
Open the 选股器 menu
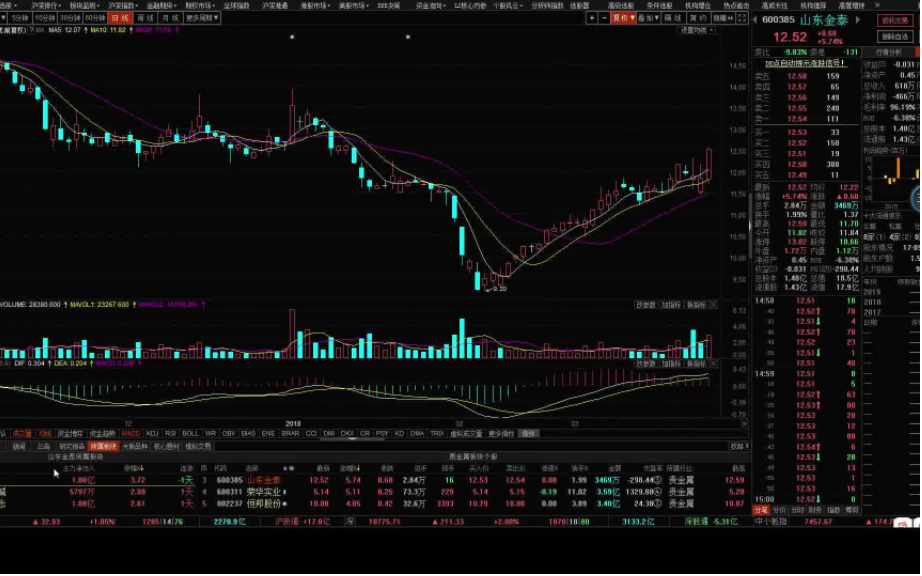click(579, 5)
